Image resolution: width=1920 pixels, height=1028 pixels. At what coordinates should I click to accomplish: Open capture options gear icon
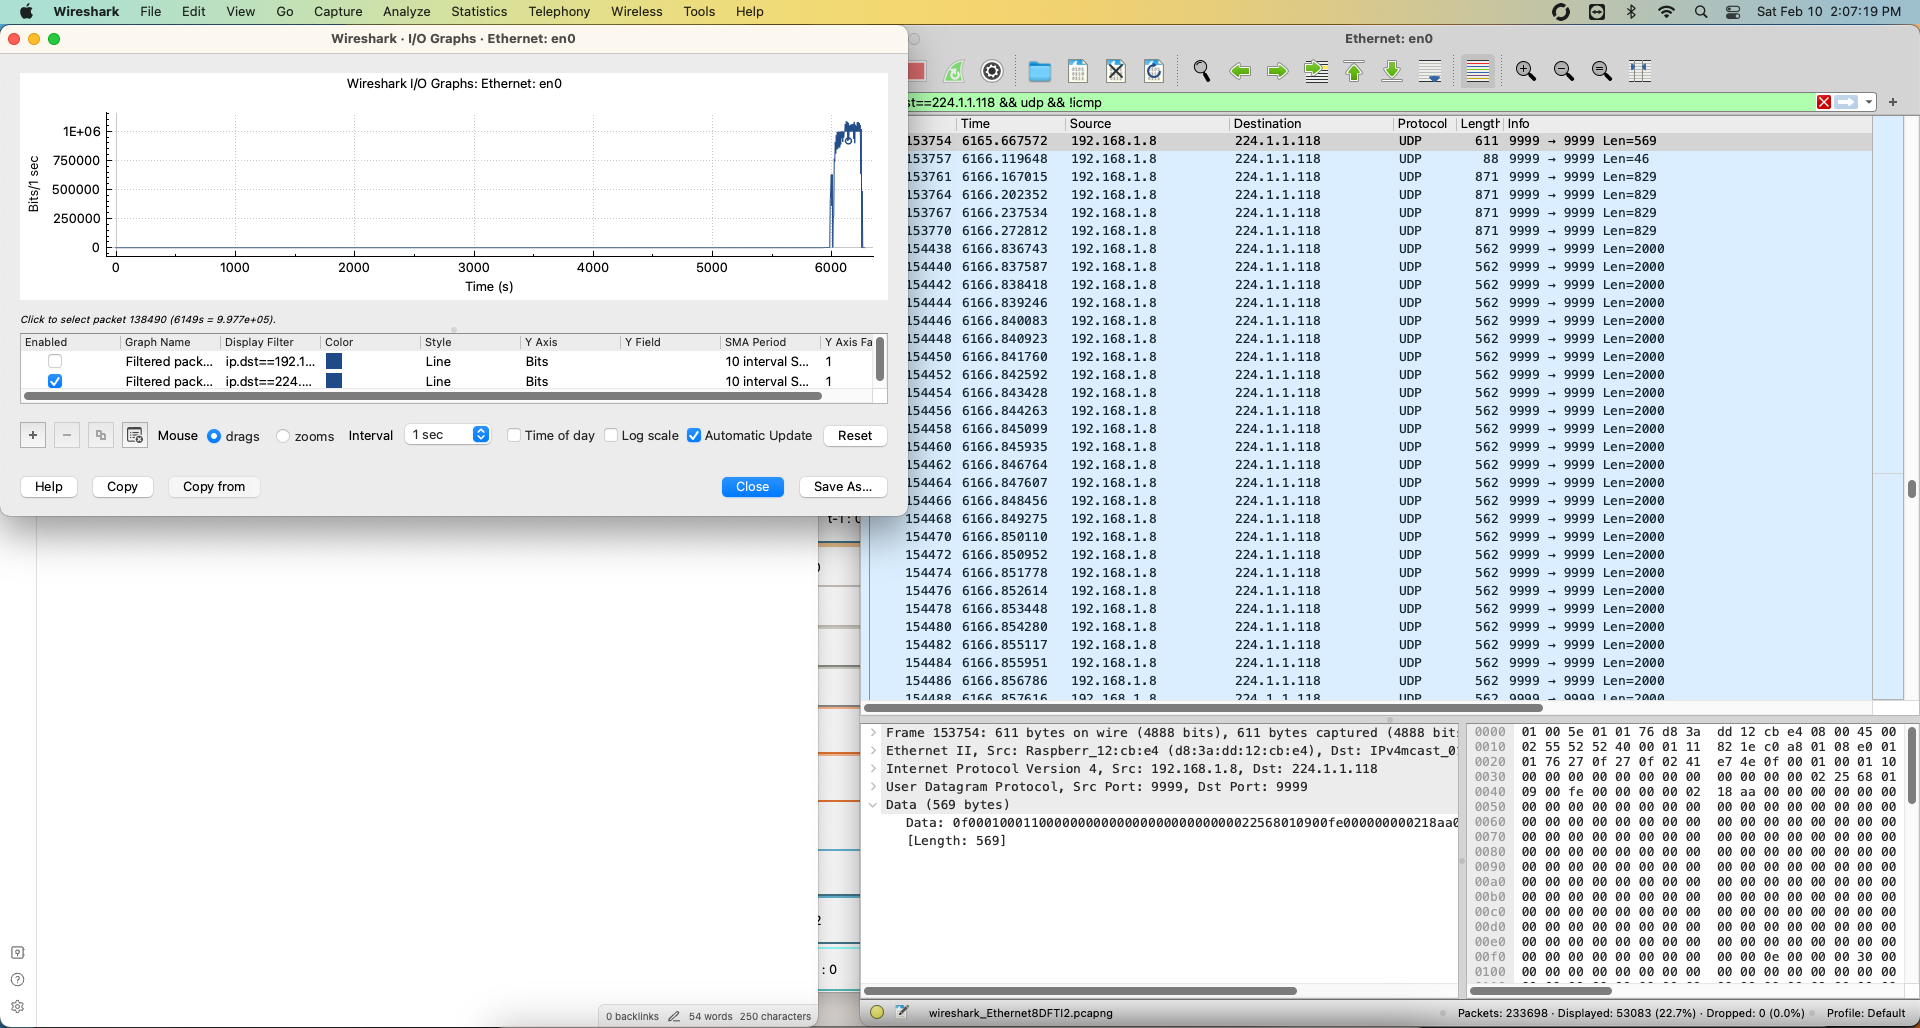point(992,71)
